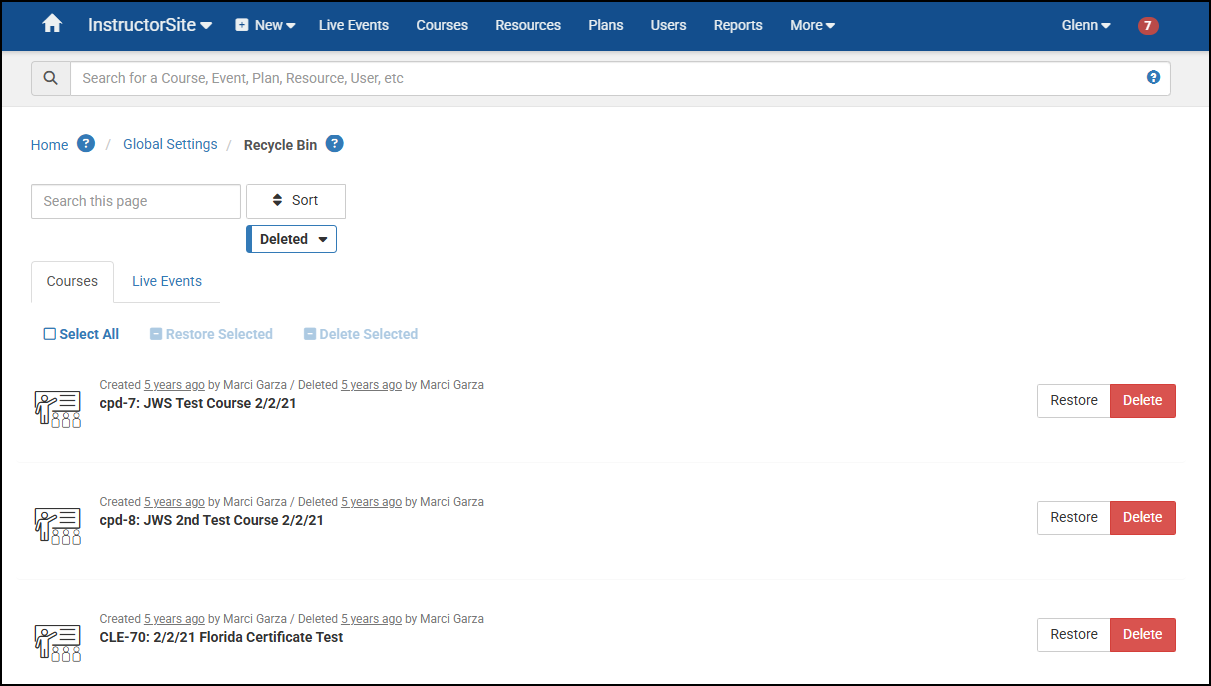Delete cpd-8 JWS 2nd Test Course
The height and width of the screenshot is (686, 1211).
[x=1143, y=517]
